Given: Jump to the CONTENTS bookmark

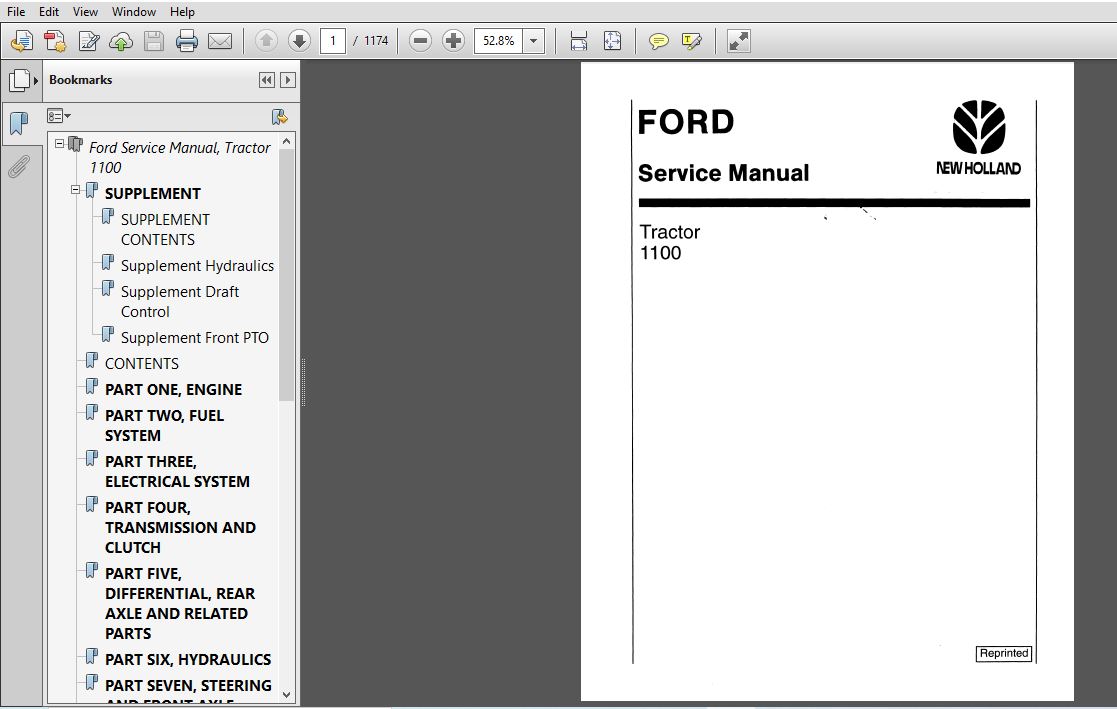Looking at the screenshot, I should point(142,363).
